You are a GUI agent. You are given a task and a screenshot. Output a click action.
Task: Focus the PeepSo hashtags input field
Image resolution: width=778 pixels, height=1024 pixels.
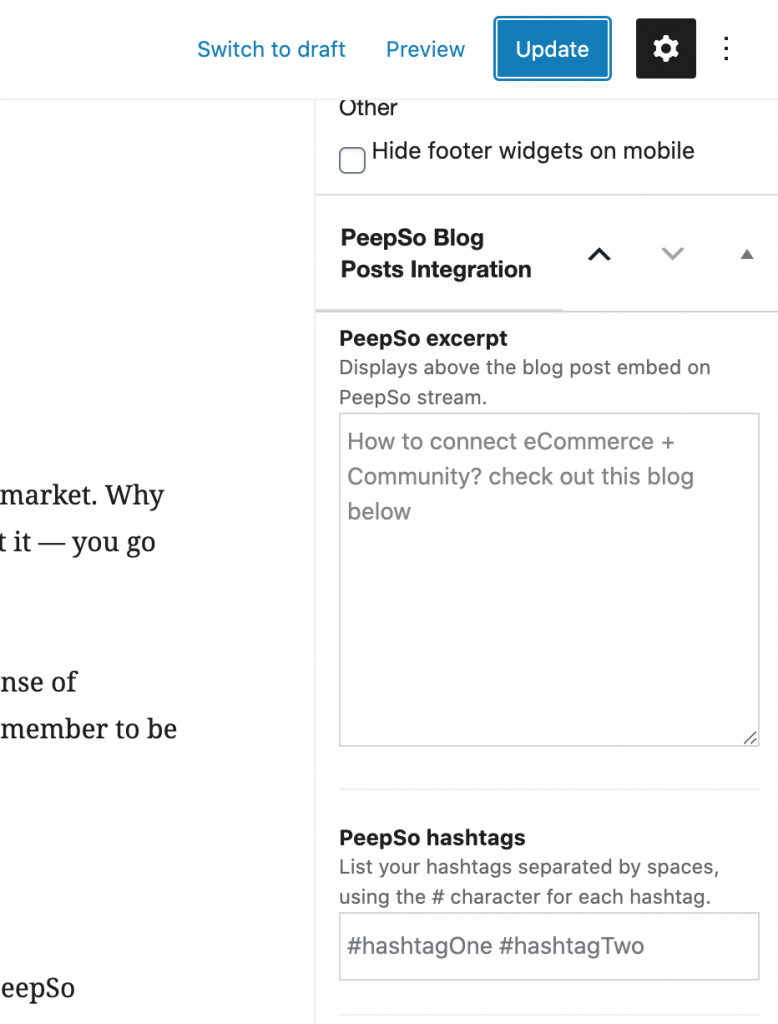tap(549, 946)
